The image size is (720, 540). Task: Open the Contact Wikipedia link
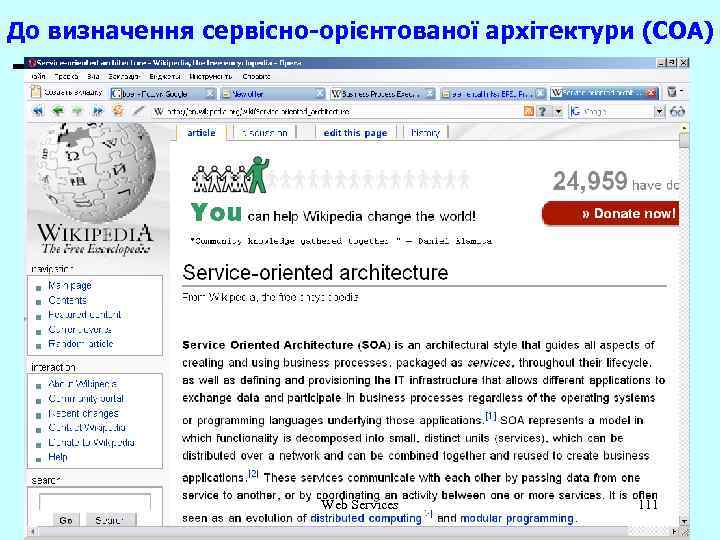coord(87,428)
